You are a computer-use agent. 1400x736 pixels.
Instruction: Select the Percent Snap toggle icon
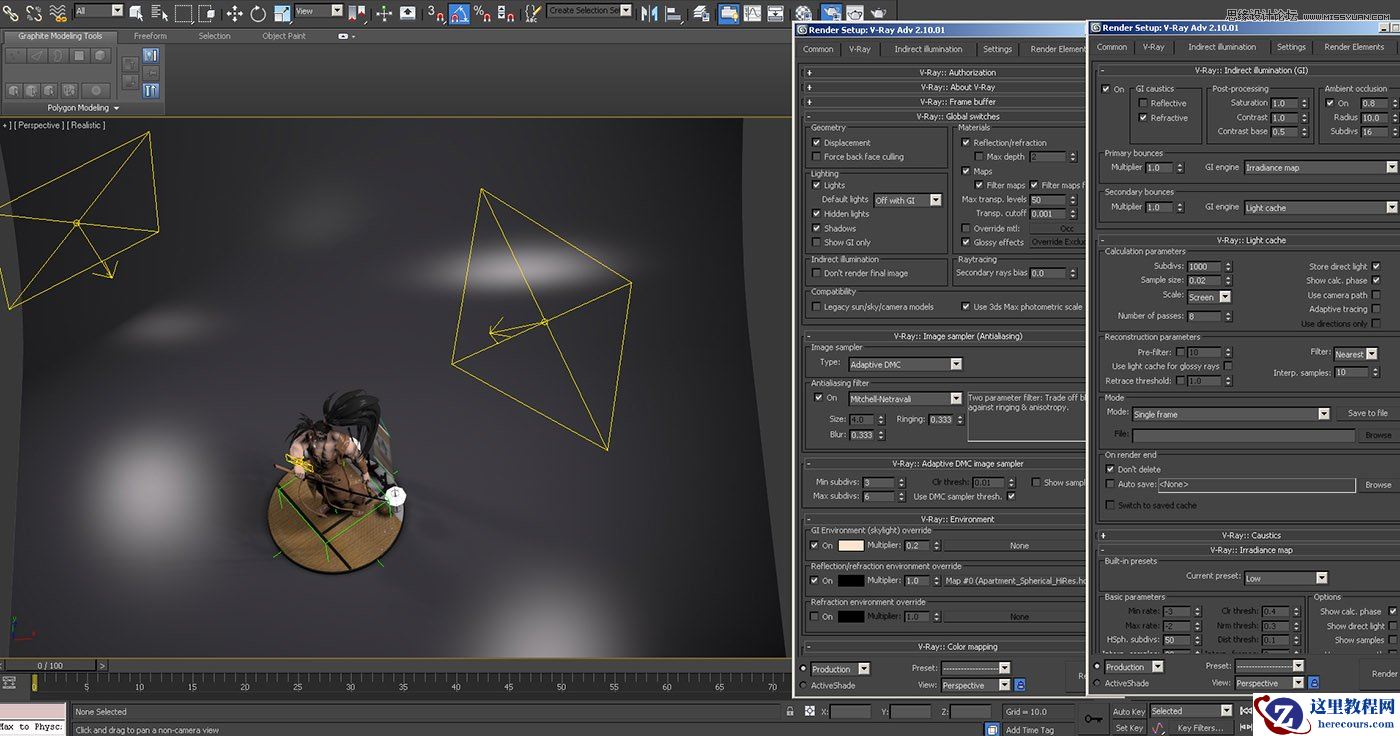click(484, 13)
